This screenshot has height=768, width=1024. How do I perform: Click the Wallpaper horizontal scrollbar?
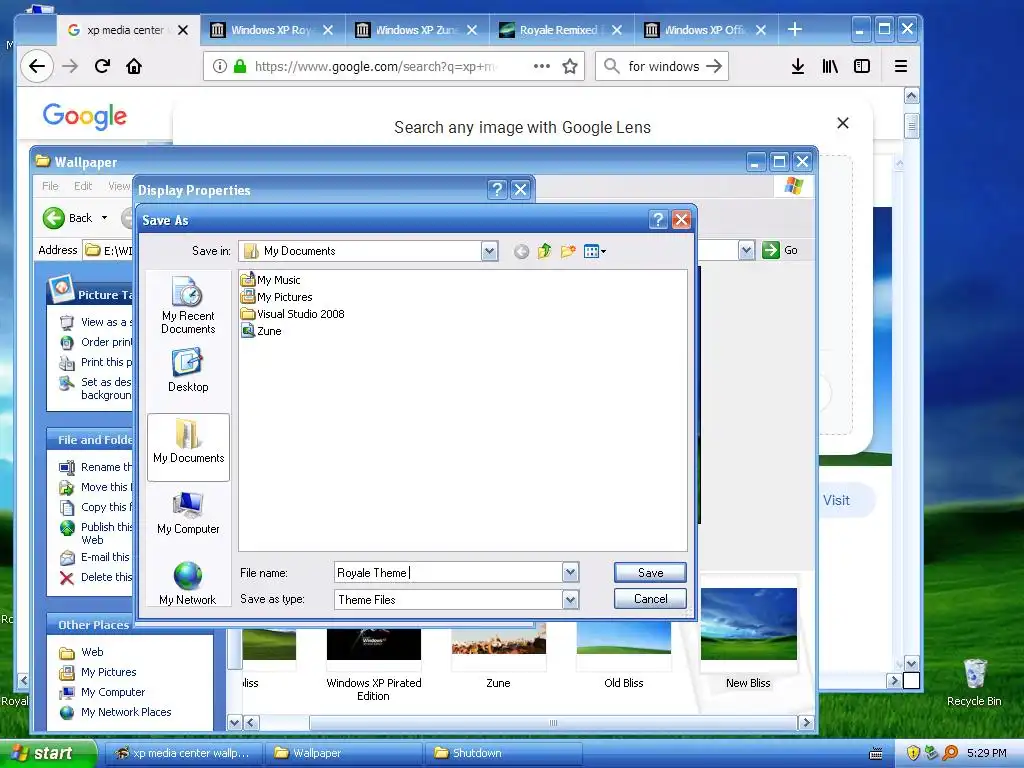tap(554, 723)
